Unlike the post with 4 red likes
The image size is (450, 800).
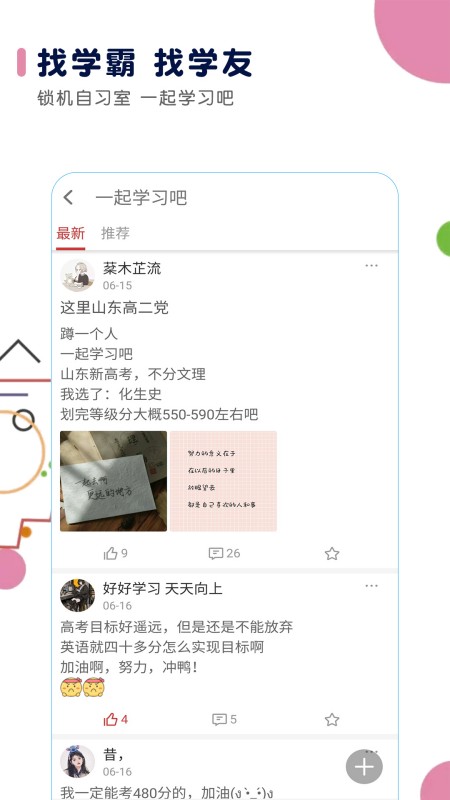(115, 719)
